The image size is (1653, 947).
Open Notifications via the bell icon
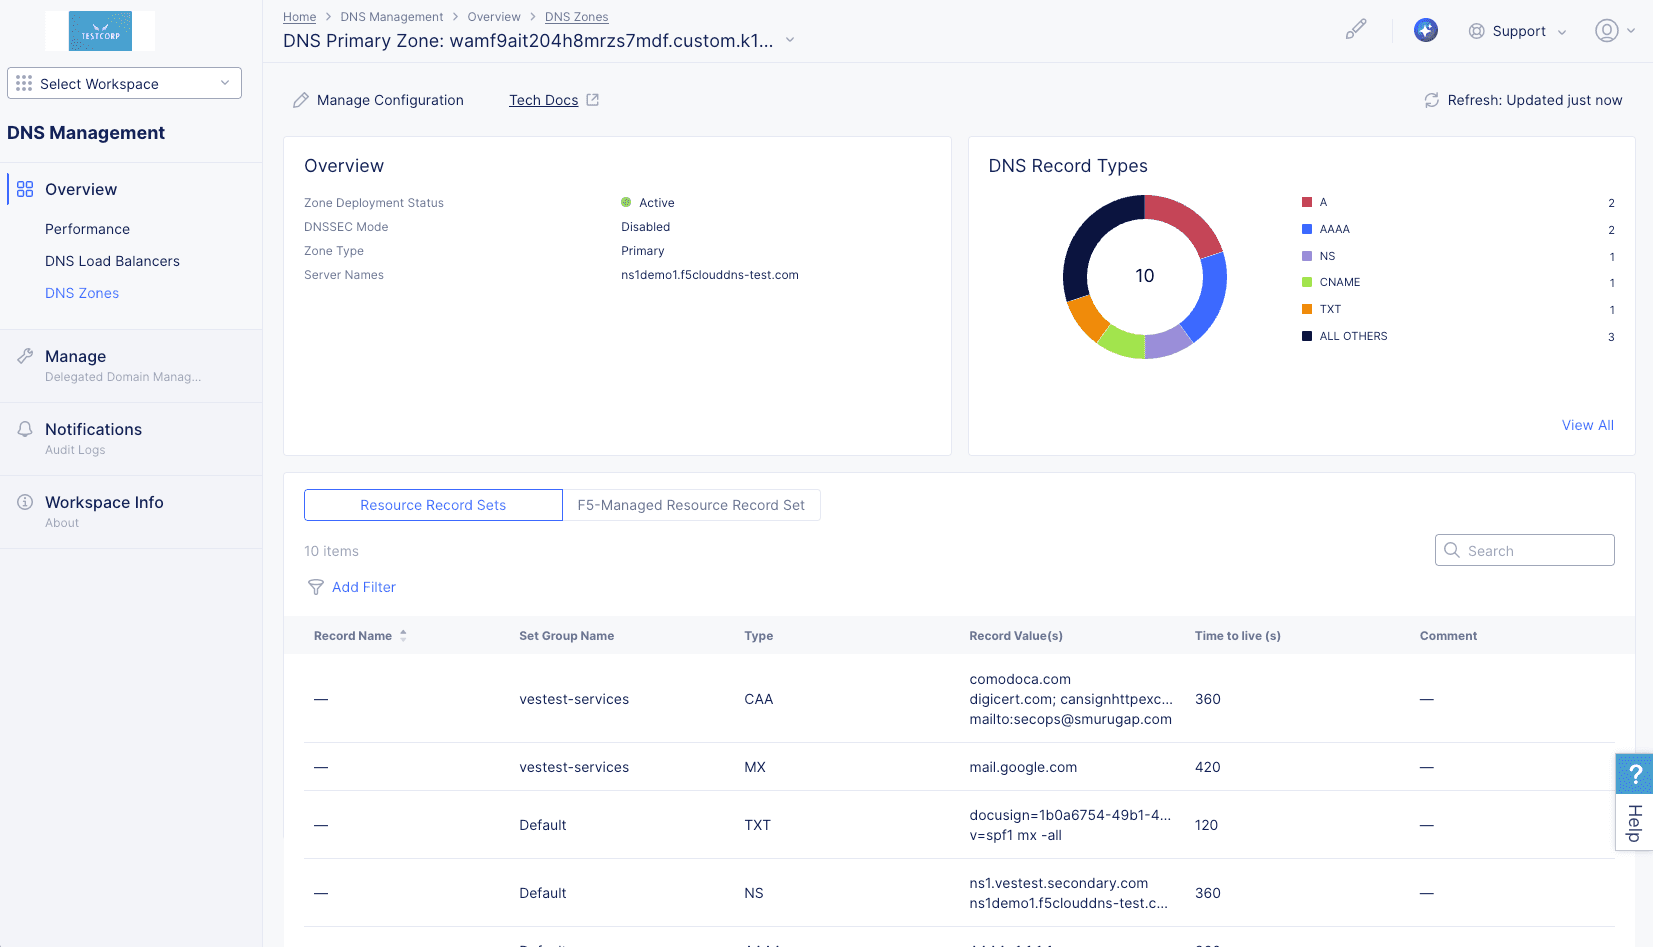click(x=24, y=428)
